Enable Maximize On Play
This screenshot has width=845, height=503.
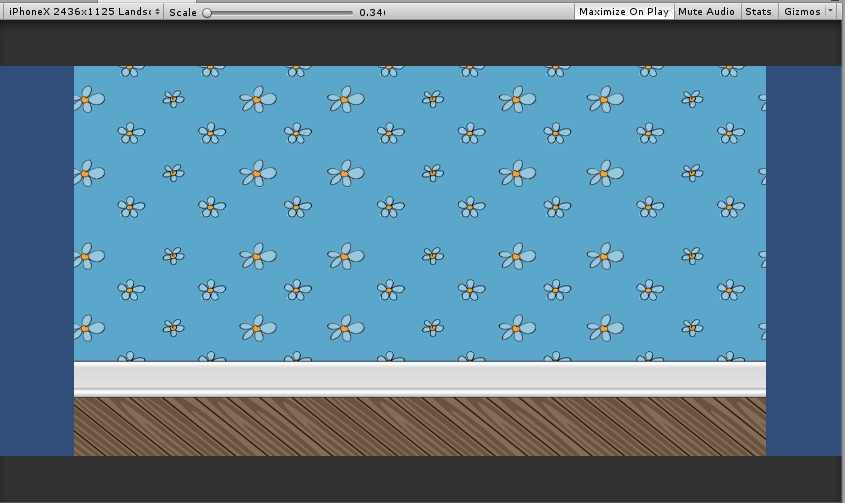click(x=624, y=12)
